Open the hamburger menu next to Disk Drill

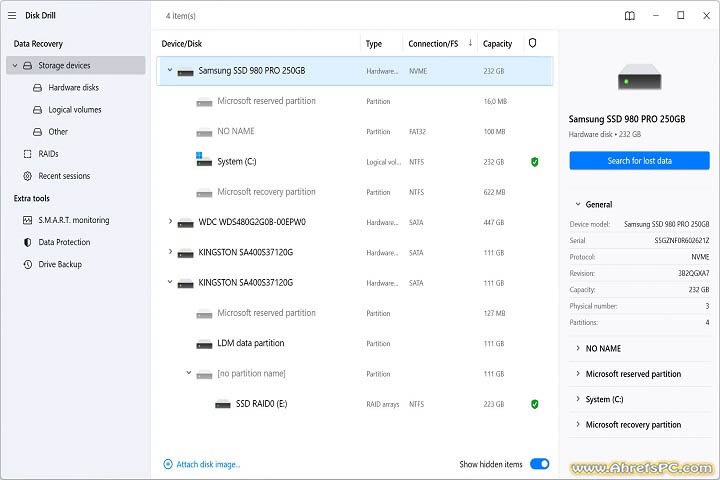pyautogui.click(x=12, y=16)
